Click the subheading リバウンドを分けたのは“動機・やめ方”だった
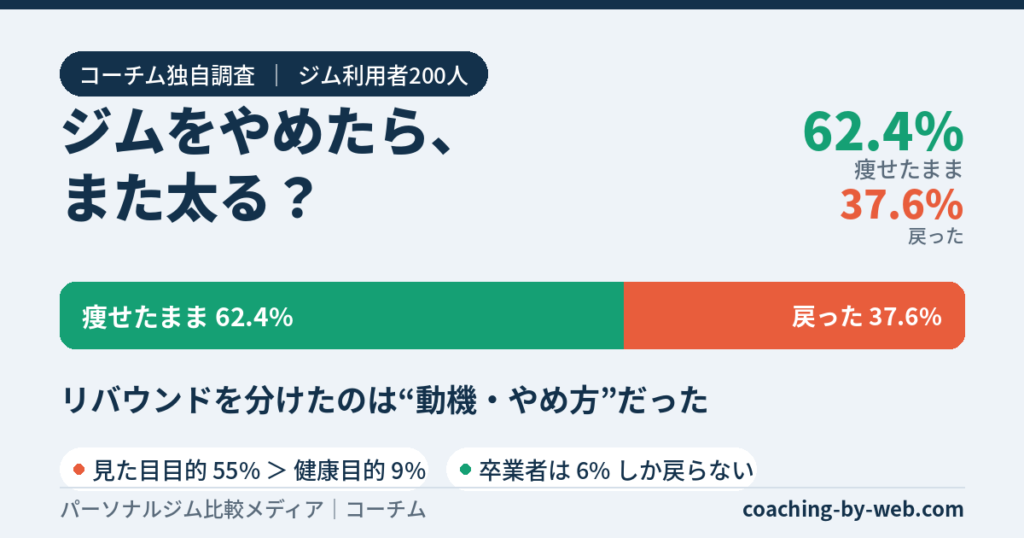Image resolution: width=1024 pixels, height=538 pixels. [385, 400]
